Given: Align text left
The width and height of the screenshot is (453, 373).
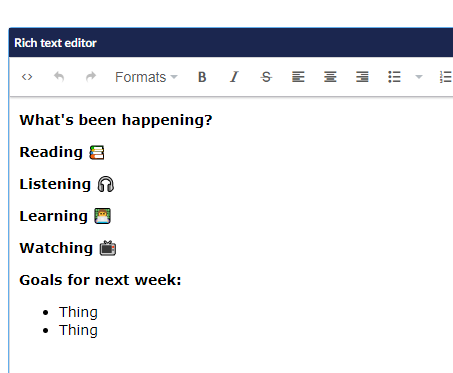Looking at the screenshot, I should (298, 77).
